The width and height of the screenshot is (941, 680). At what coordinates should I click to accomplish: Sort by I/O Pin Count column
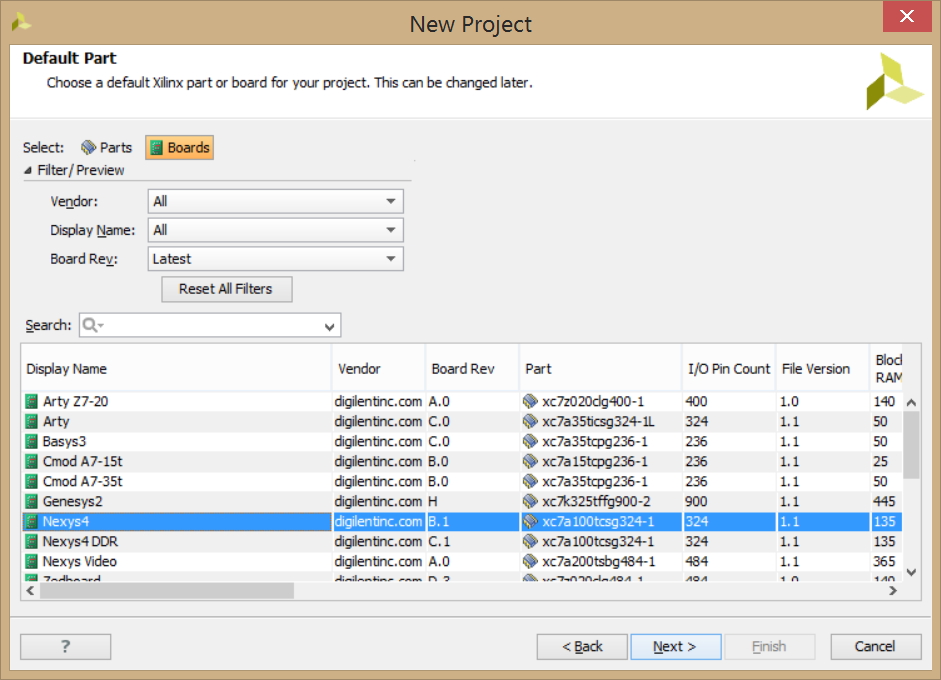pyautogui.click(x=729, y=369)
